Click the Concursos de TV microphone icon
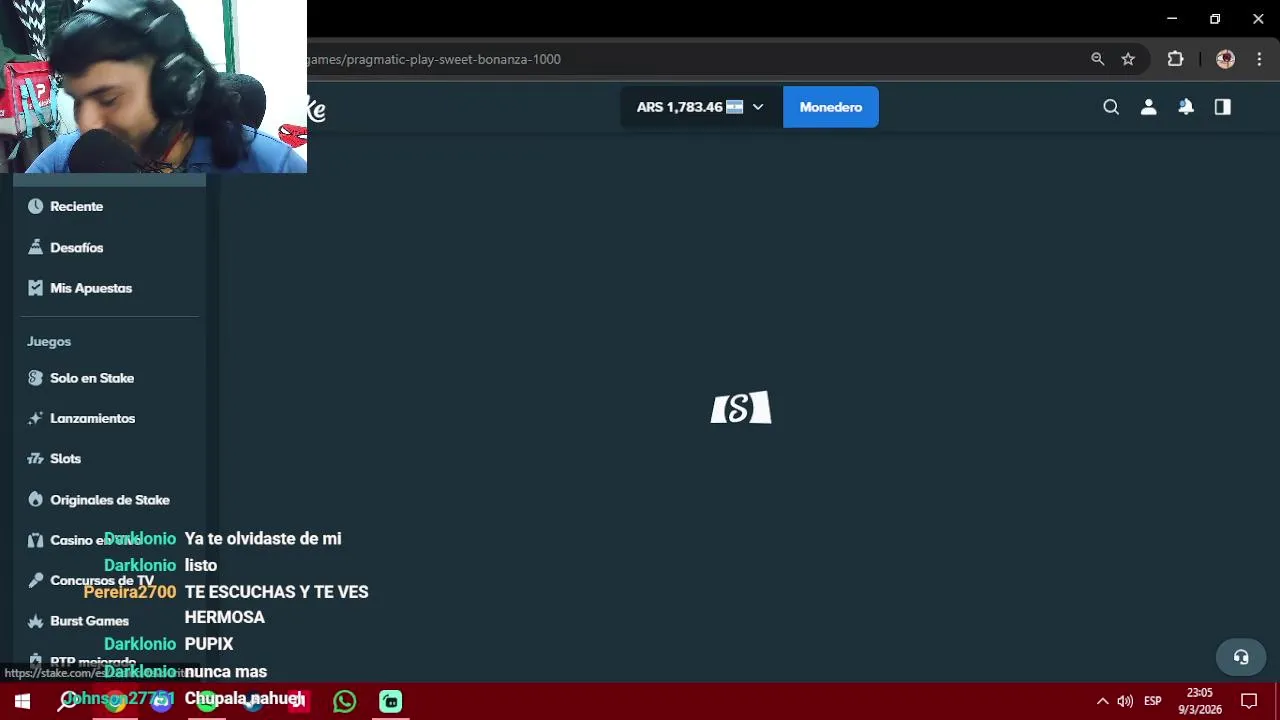The image size is (1280, 720). [x=36, y=580]
